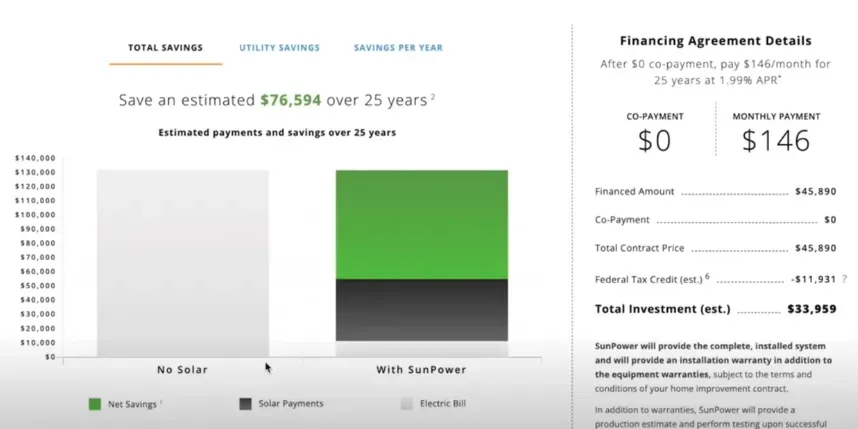Click the dark Solar Payments legend swatch
Image resolution: width=858 pixels, height=429 pixels.
[x=245, y=404]
